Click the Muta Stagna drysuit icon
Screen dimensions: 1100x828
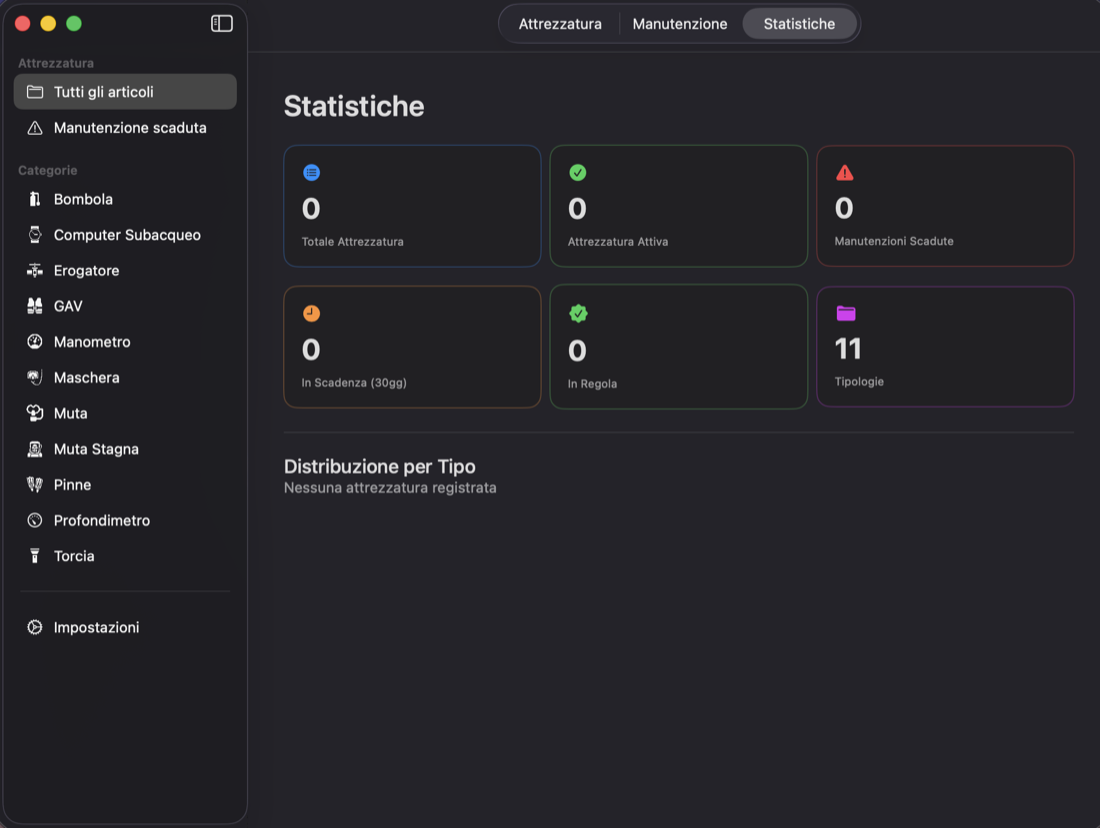pos(34,449)
